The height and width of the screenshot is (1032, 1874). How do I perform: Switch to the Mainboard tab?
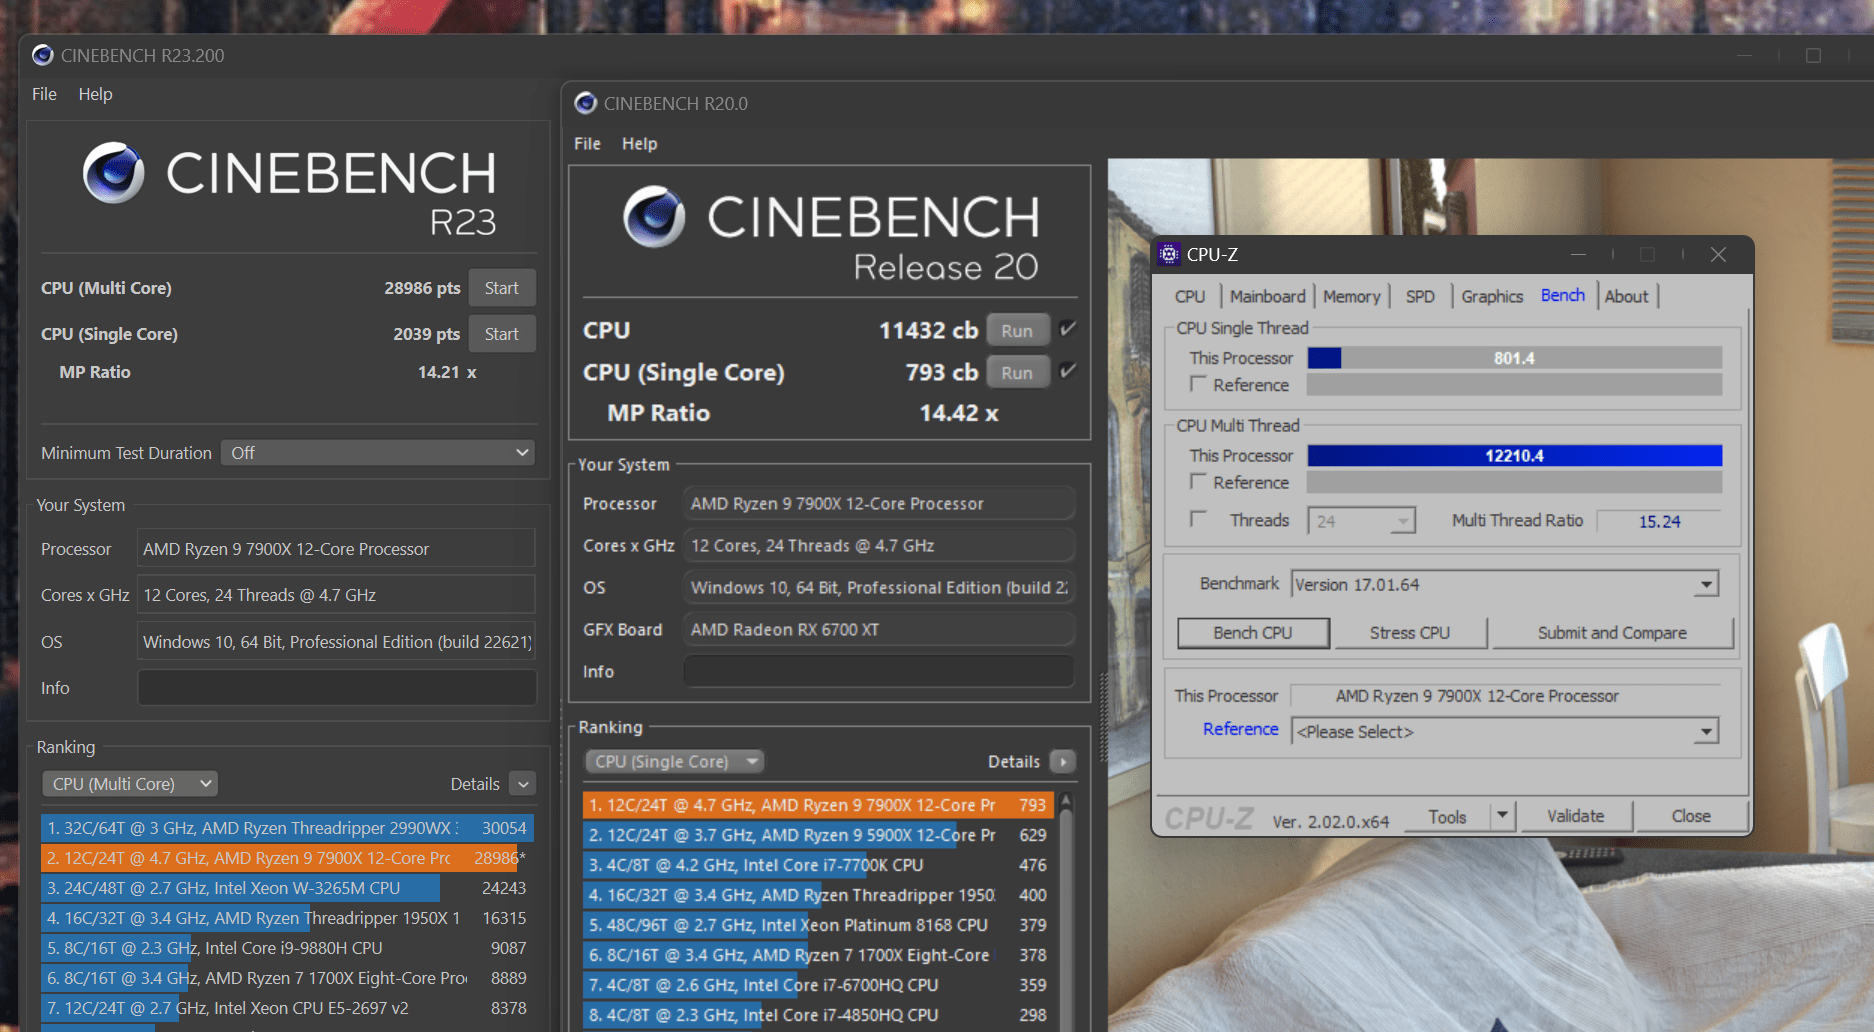tap(1267, 296)
